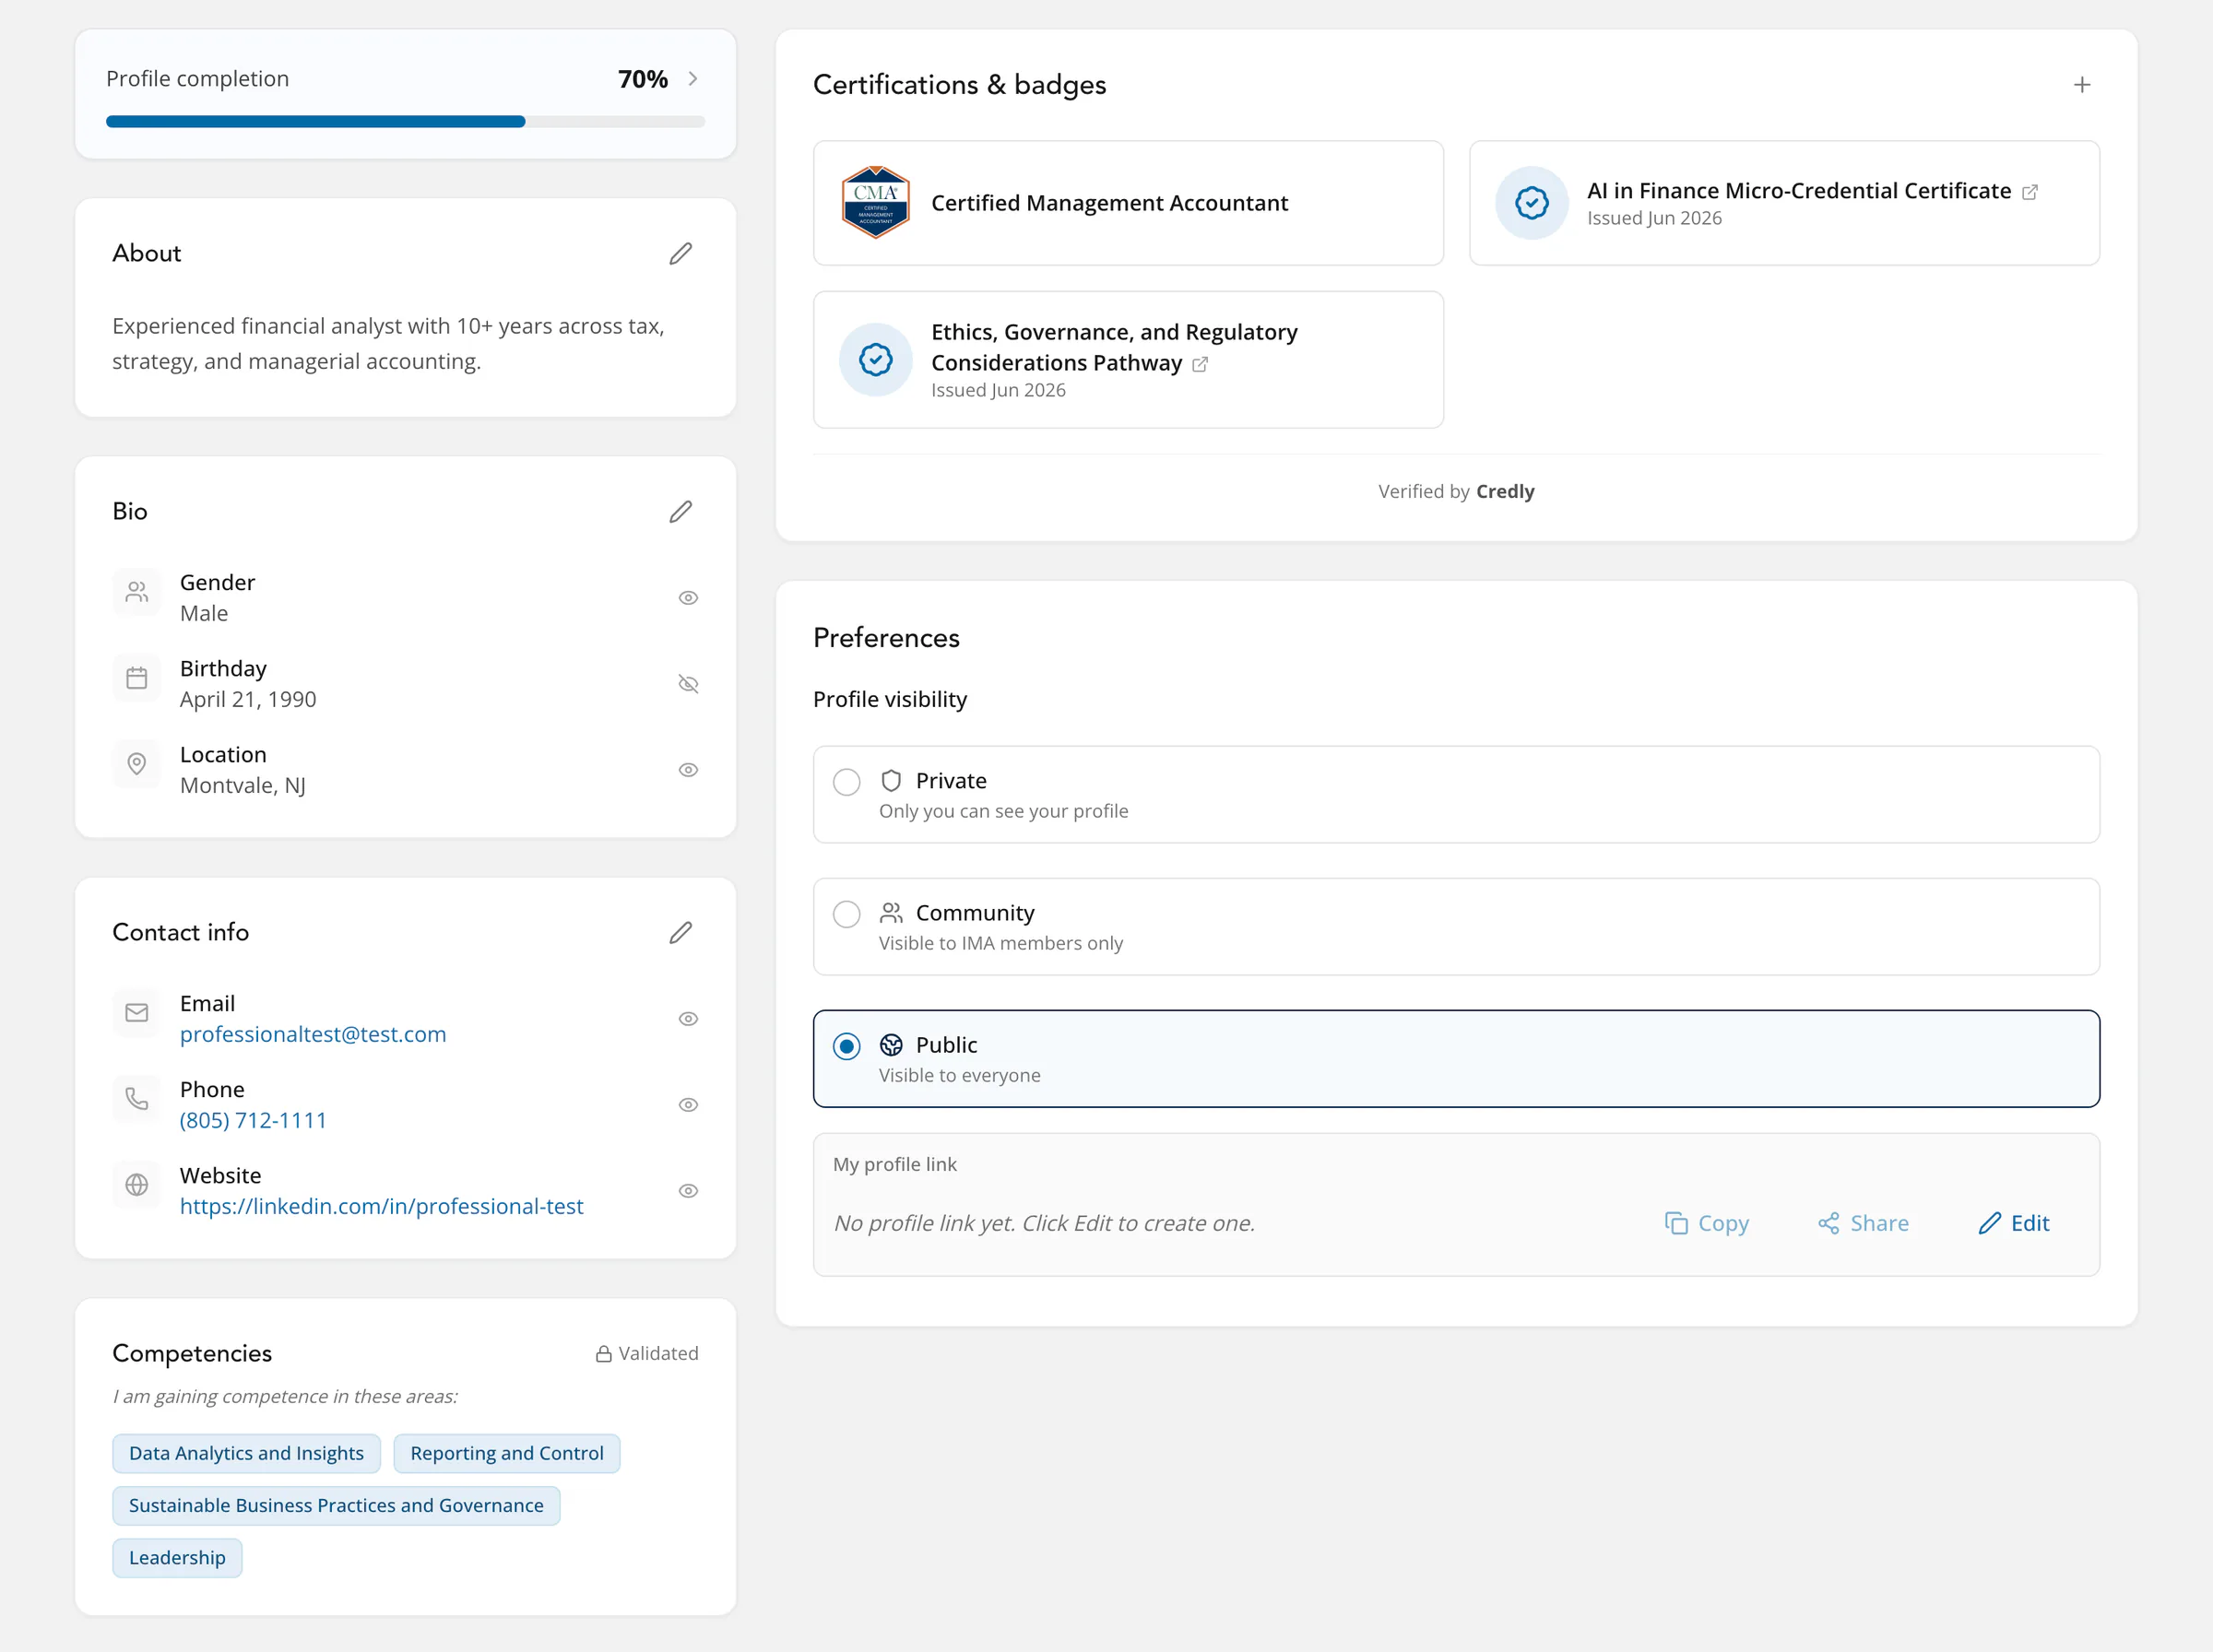Select Leadership competency tag
Screen dimensions: 2213x1652
point(177,1558)
